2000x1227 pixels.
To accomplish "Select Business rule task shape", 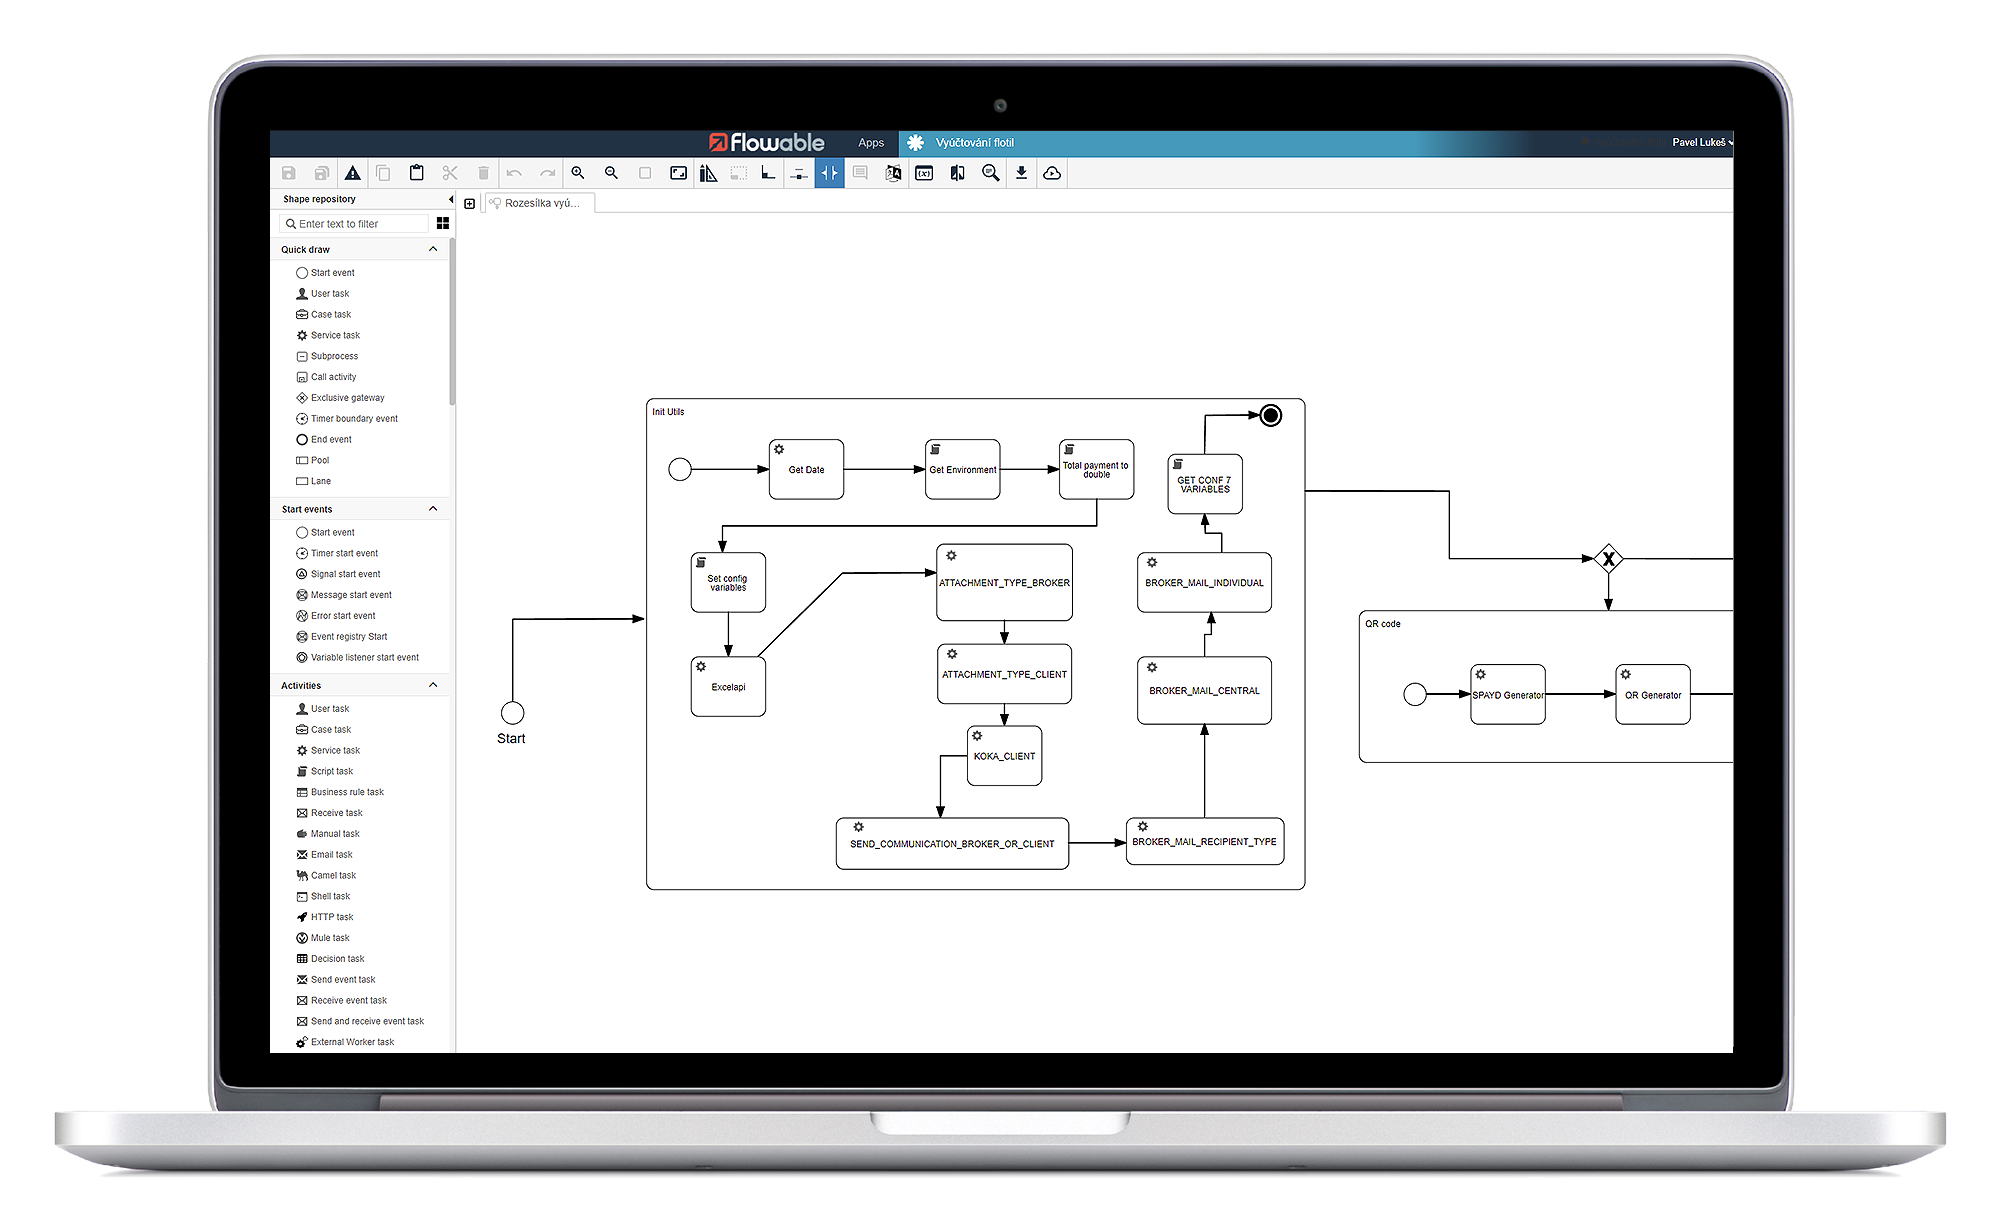I will click(x=340, y=793).
